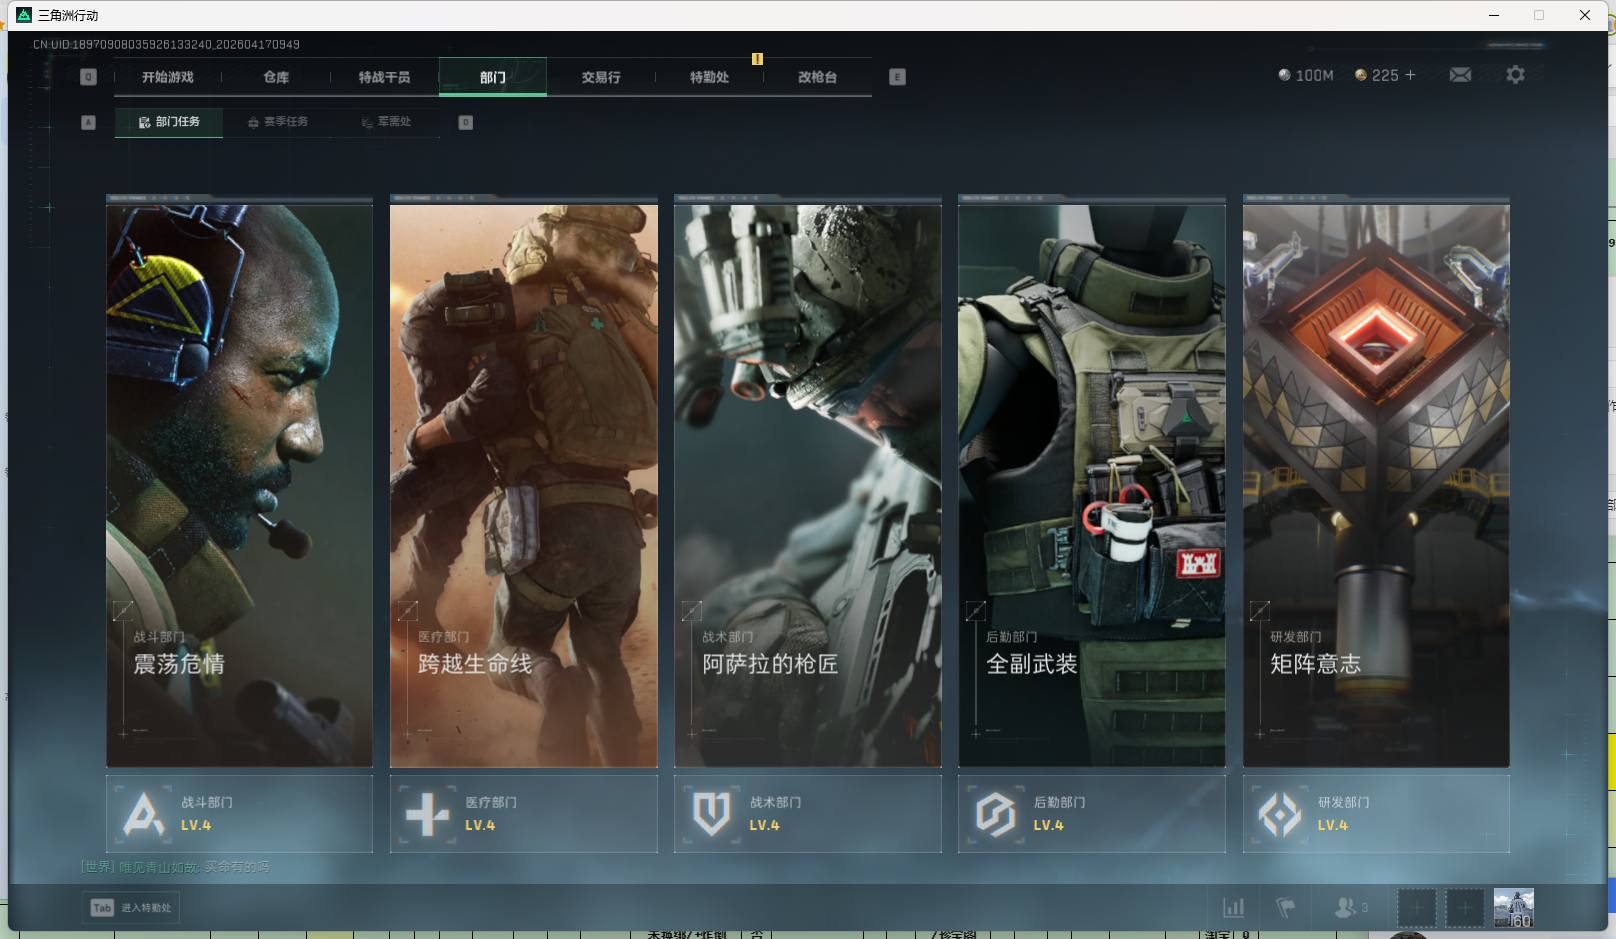Click the 医疗部门 LV.4 panel

pyautogui.click(x=524, y=814)
